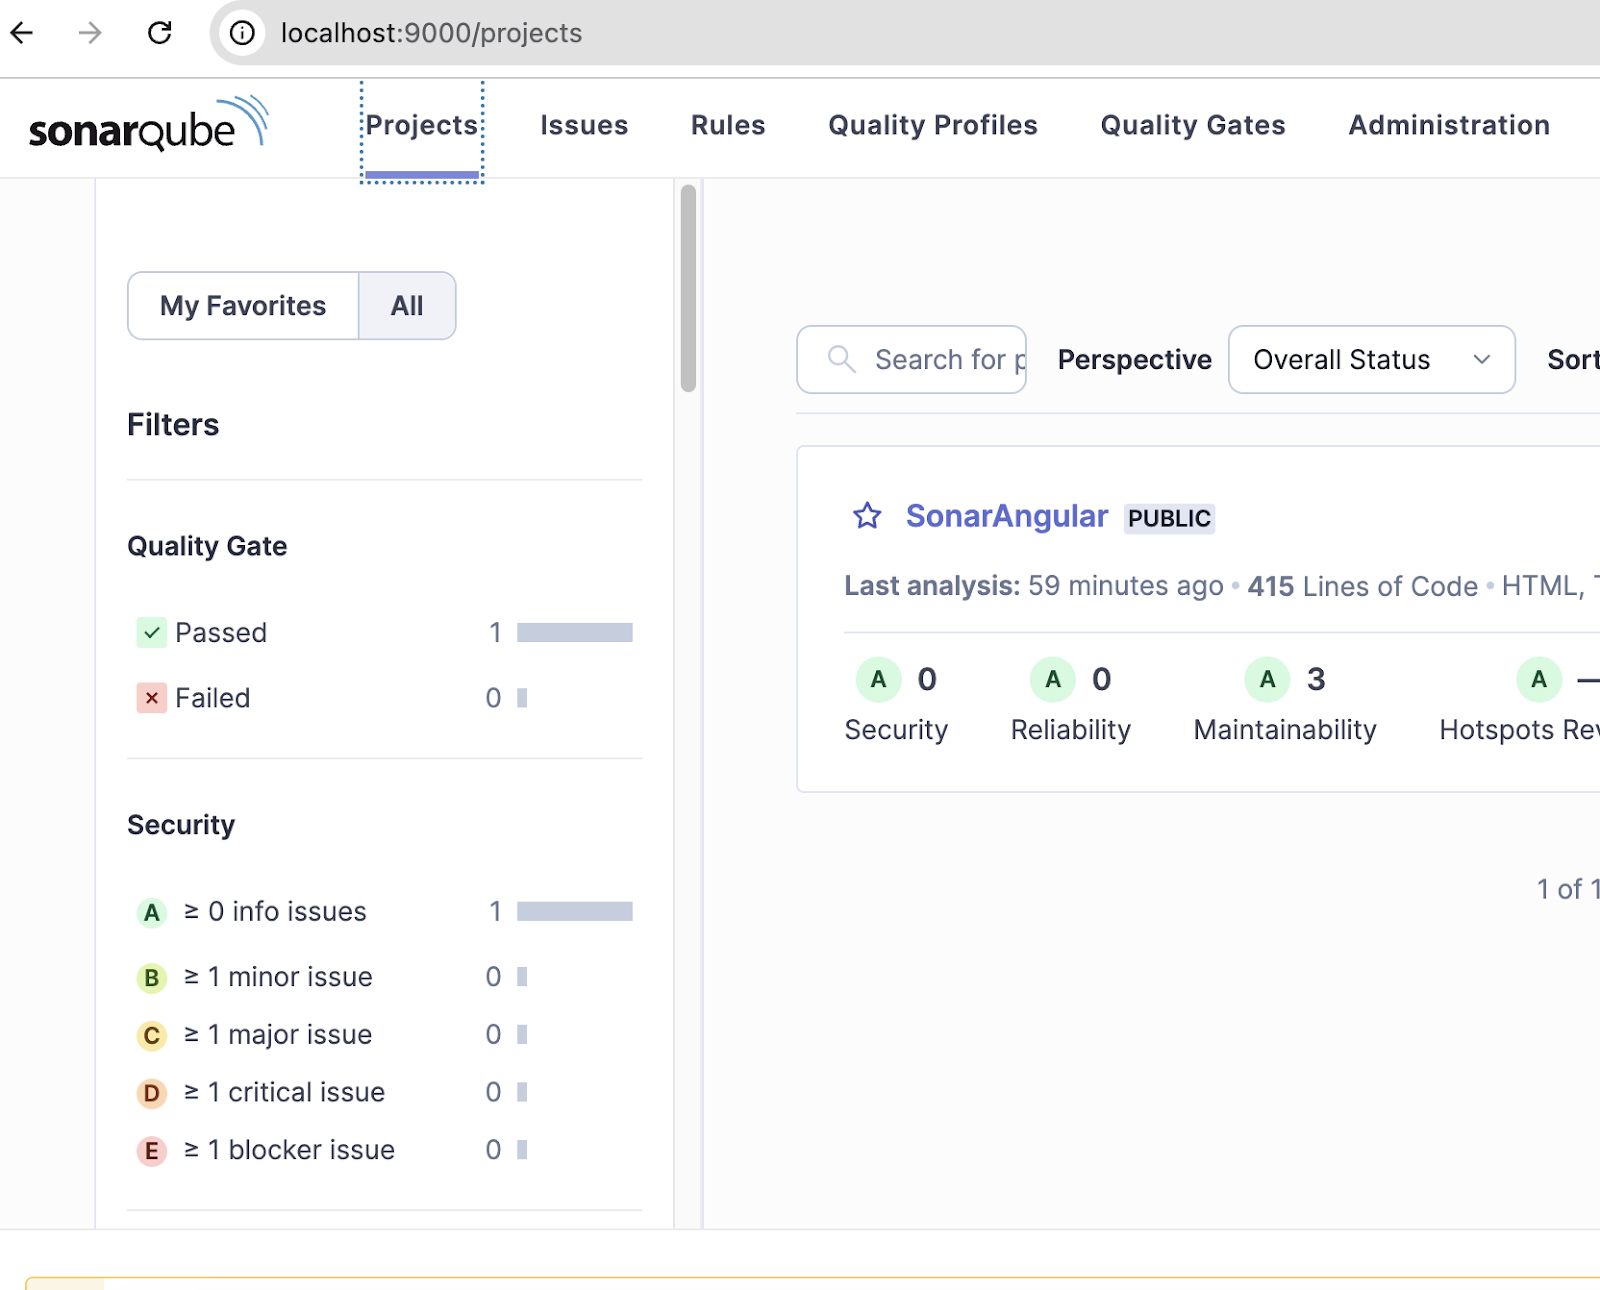Open the SonarAngular project link
The height and width of the screenshot is (1290, 1600).
coord(1007,516)
